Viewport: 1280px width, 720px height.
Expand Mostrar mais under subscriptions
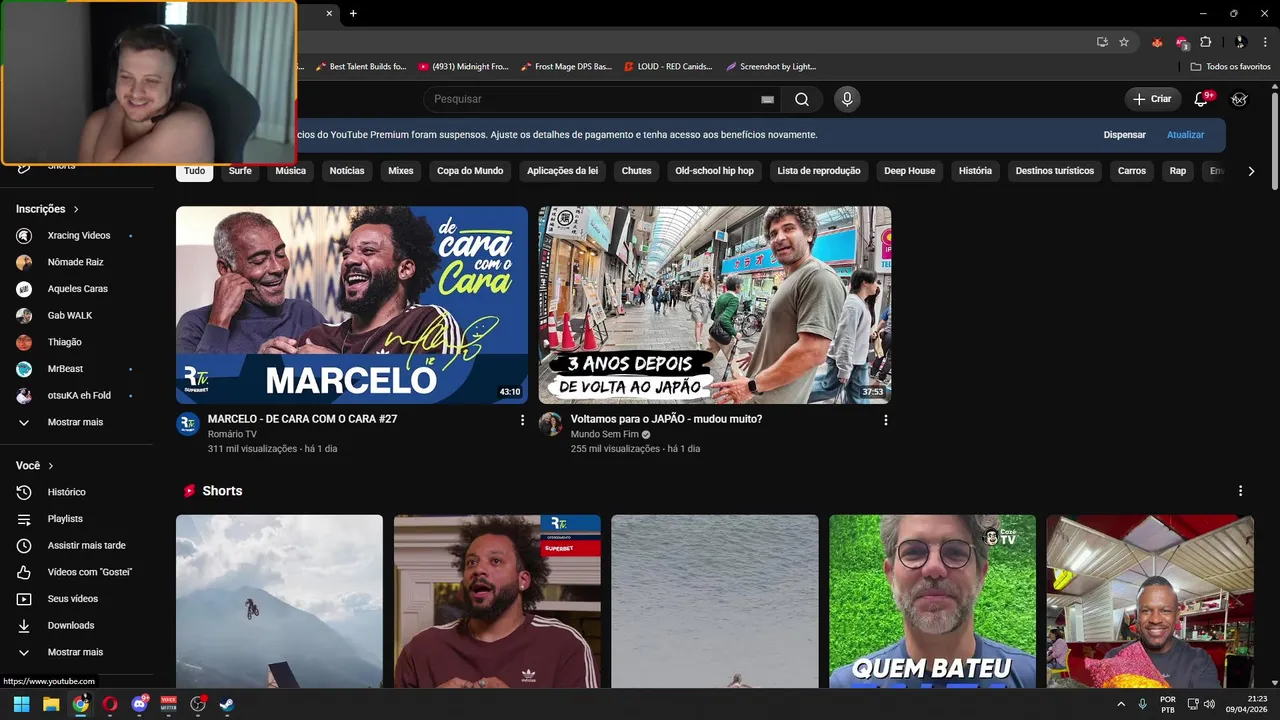coord(76,422)
